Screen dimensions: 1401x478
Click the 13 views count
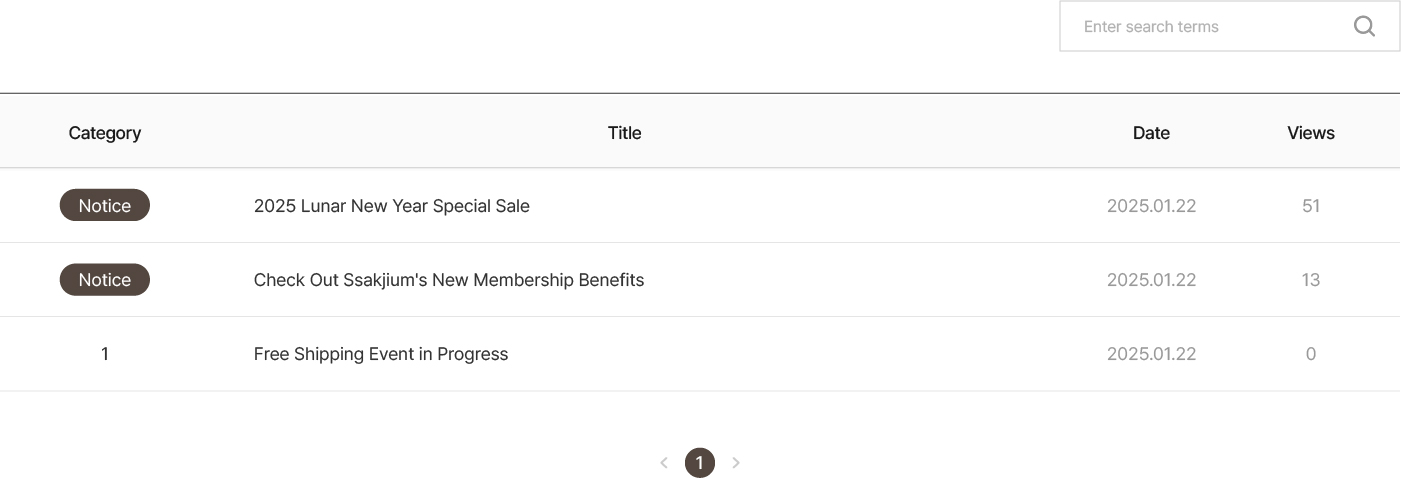tap(1310, 280)
